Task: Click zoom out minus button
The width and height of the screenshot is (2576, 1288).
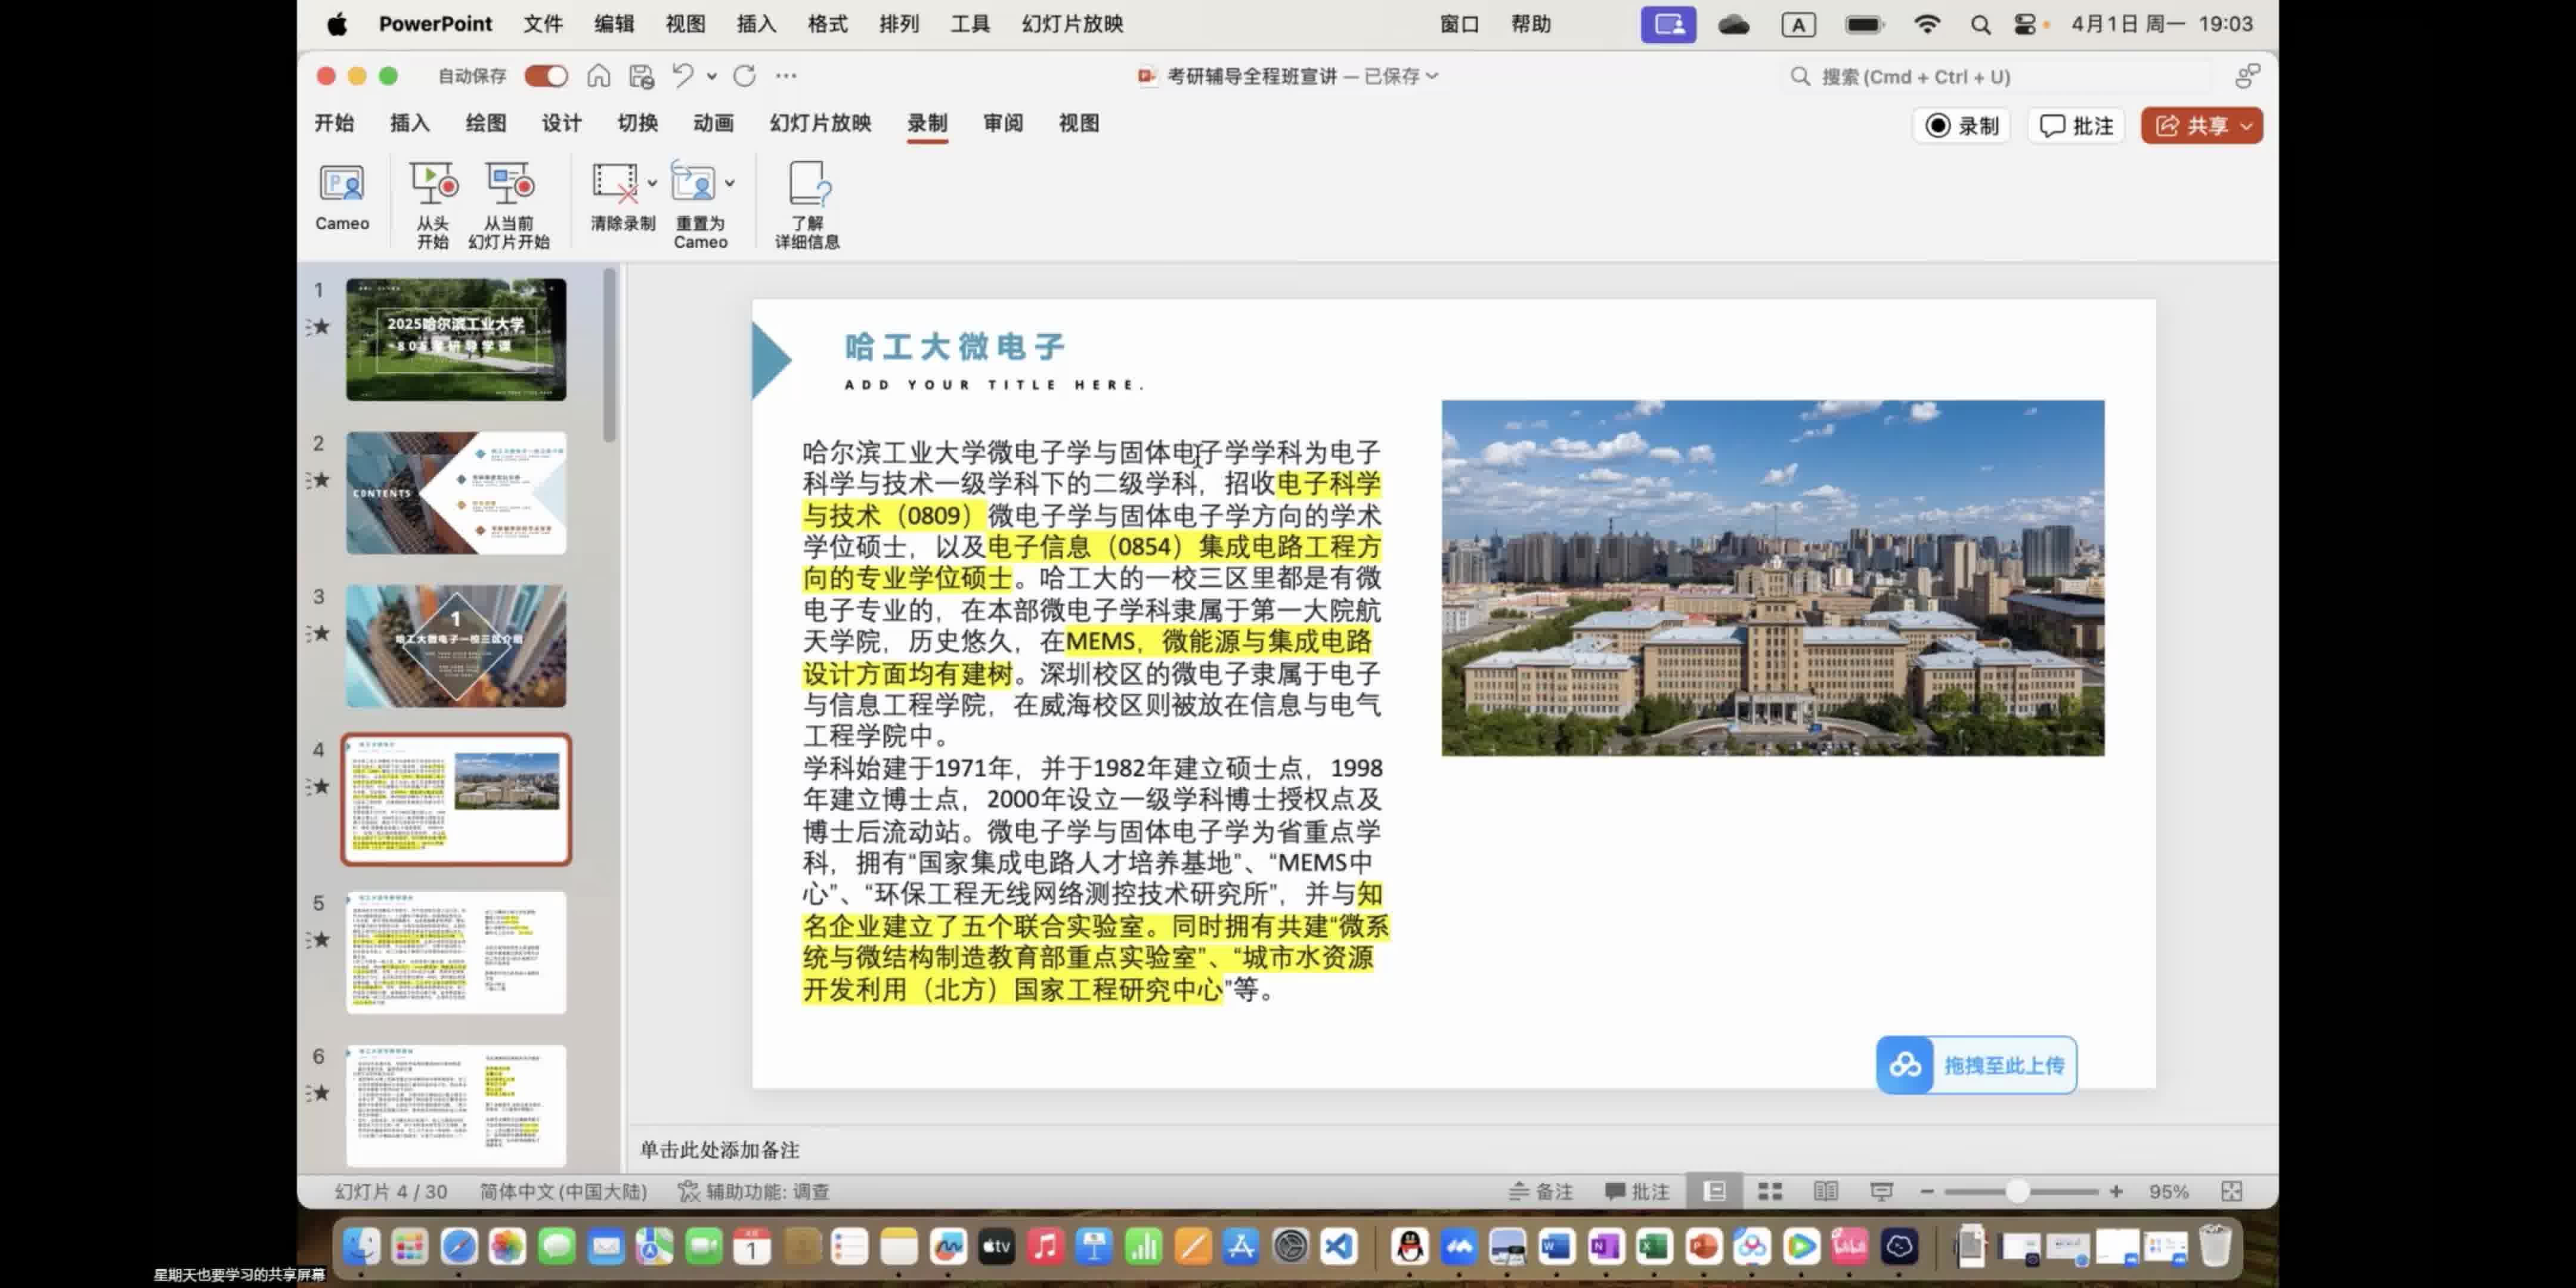Action: pos(1926,1191)
